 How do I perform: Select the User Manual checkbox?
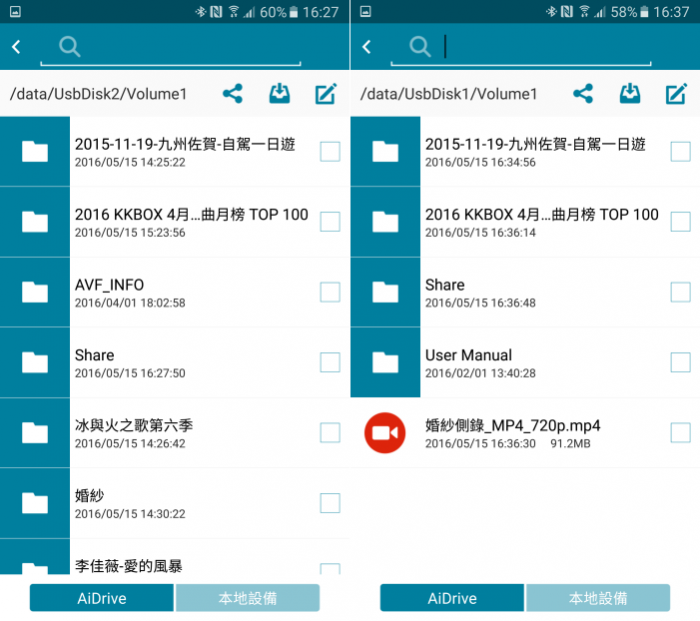680,362
